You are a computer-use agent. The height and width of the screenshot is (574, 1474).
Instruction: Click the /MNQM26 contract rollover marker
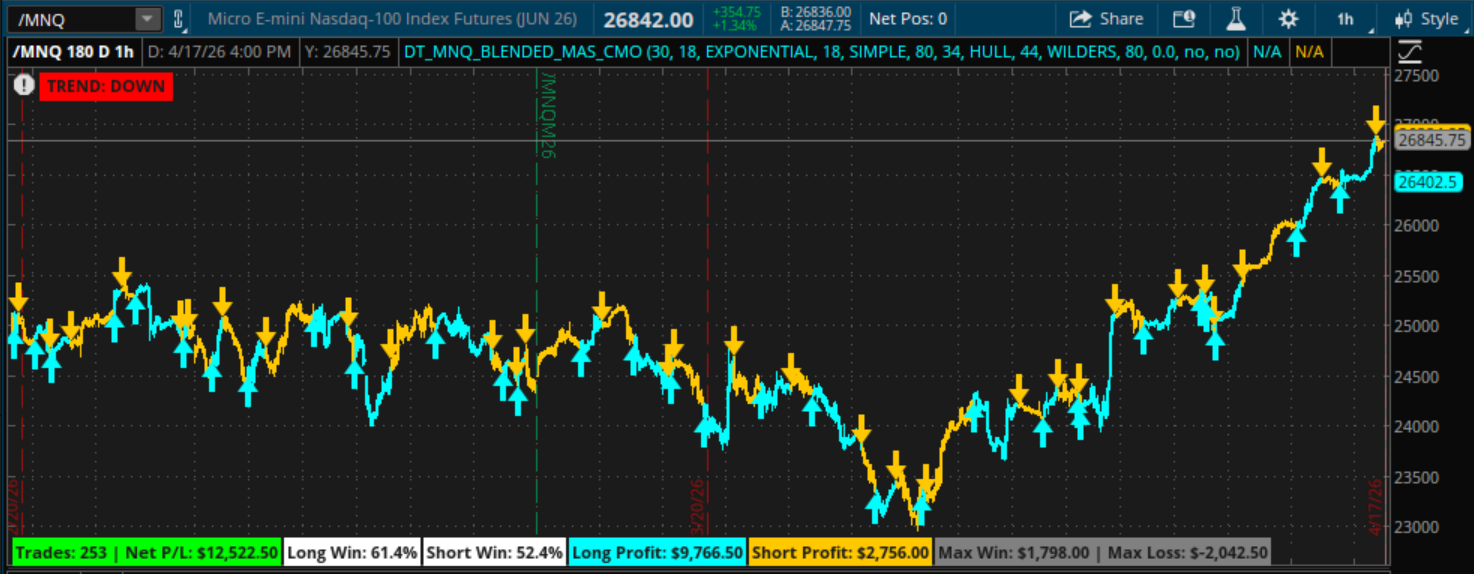(547, 115)
